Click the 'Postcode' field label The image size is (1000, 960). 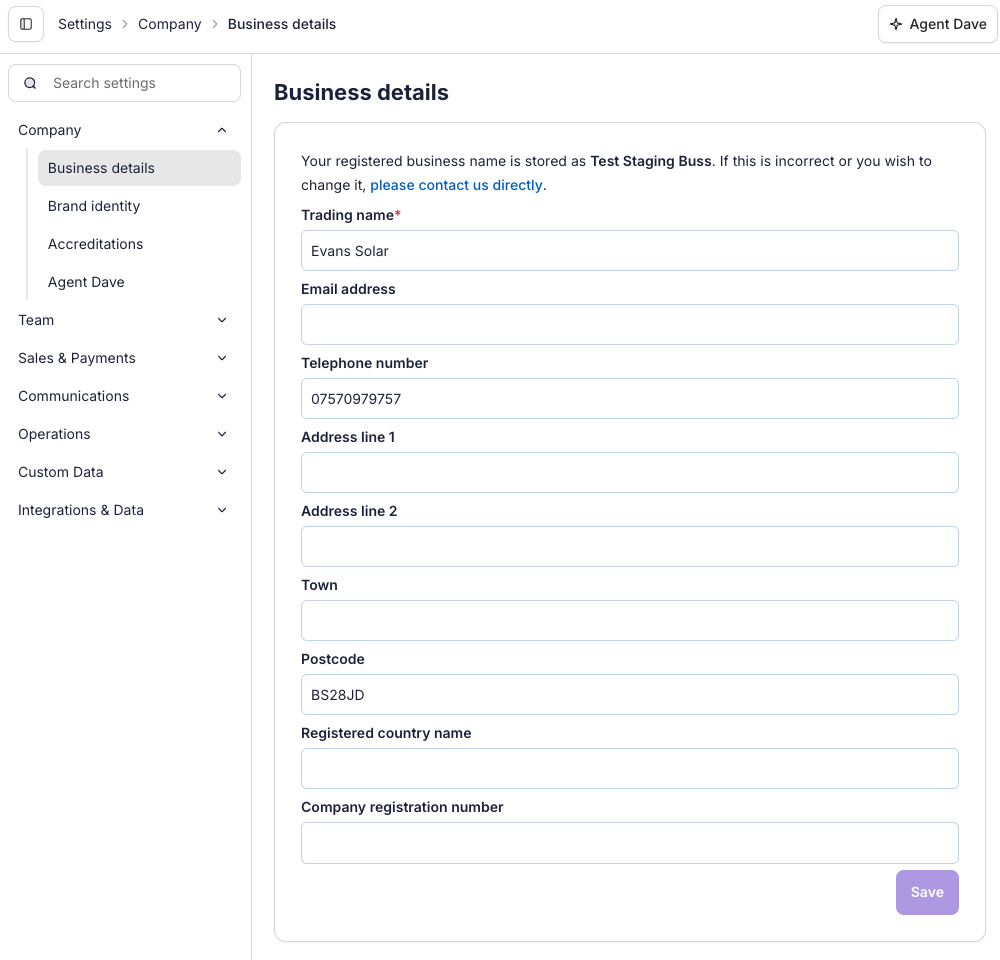pyautogui.click(x=333, y=659)
